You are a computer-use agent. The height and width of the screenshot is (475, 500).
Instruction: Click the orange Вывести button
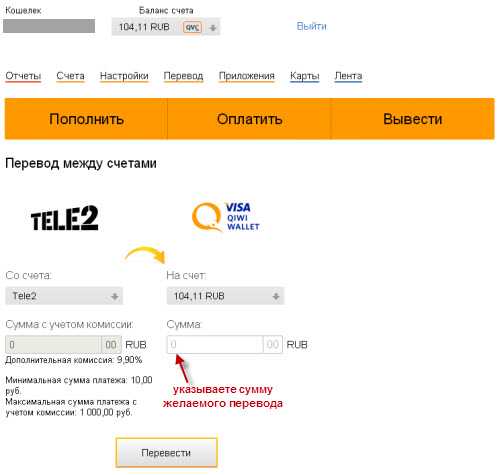pyautogui.click(x=413, y=119)
